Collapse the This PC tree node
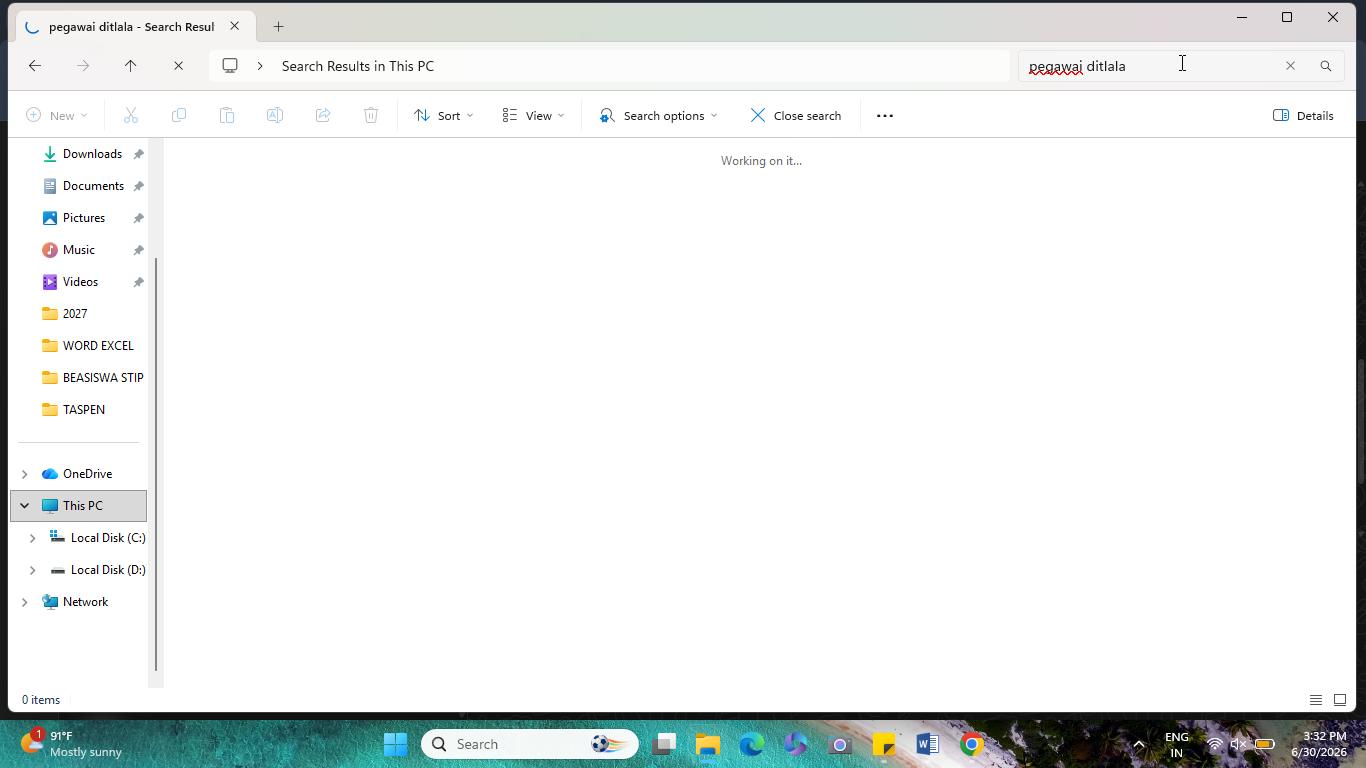The image size is (1366, 768). click(25, 506)
